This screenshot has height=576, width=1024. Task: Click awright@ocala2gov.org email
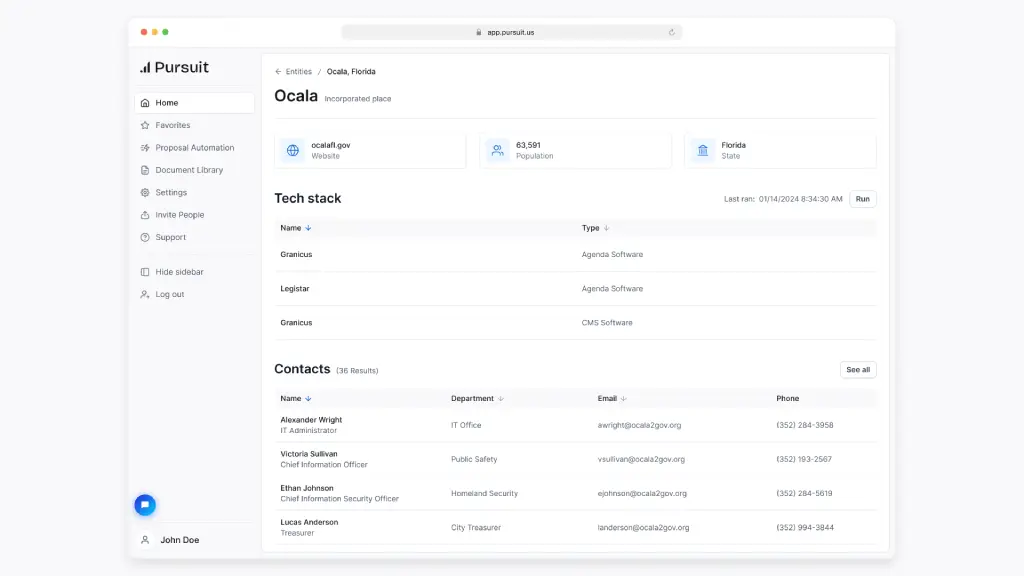[x=639, y=425]
